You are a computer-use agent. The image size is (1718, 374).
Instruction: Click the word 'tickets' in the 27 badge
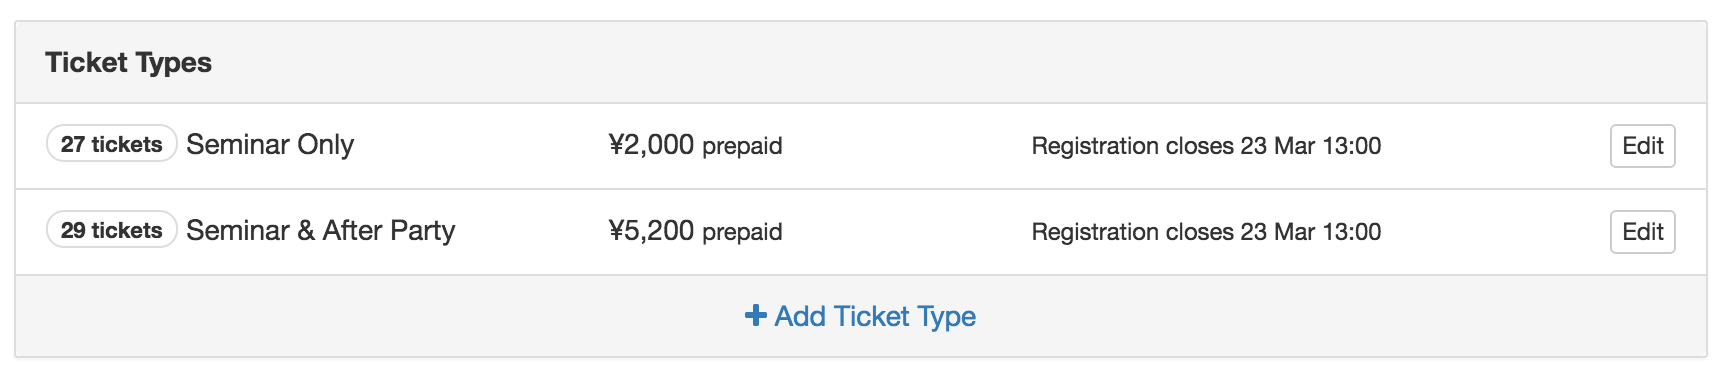[x=127, y=144]
